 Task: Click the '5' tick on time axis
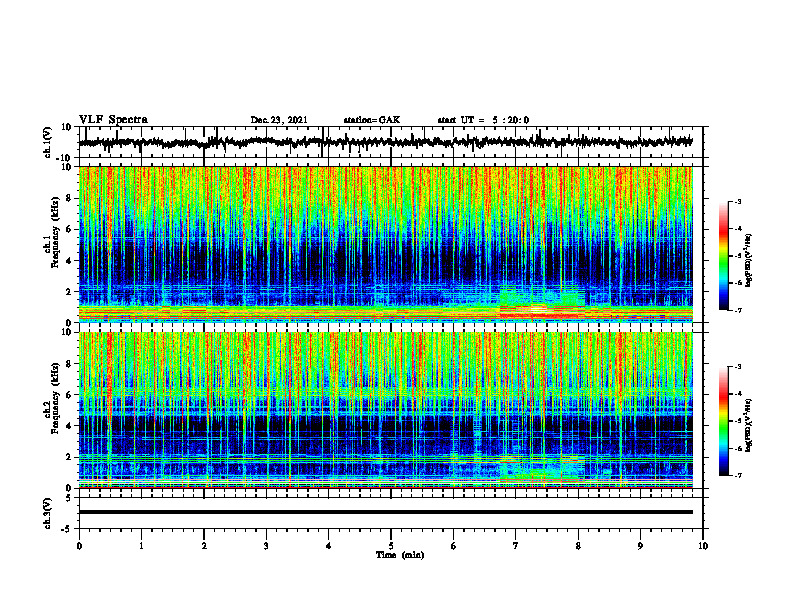(x=391, y=546)
